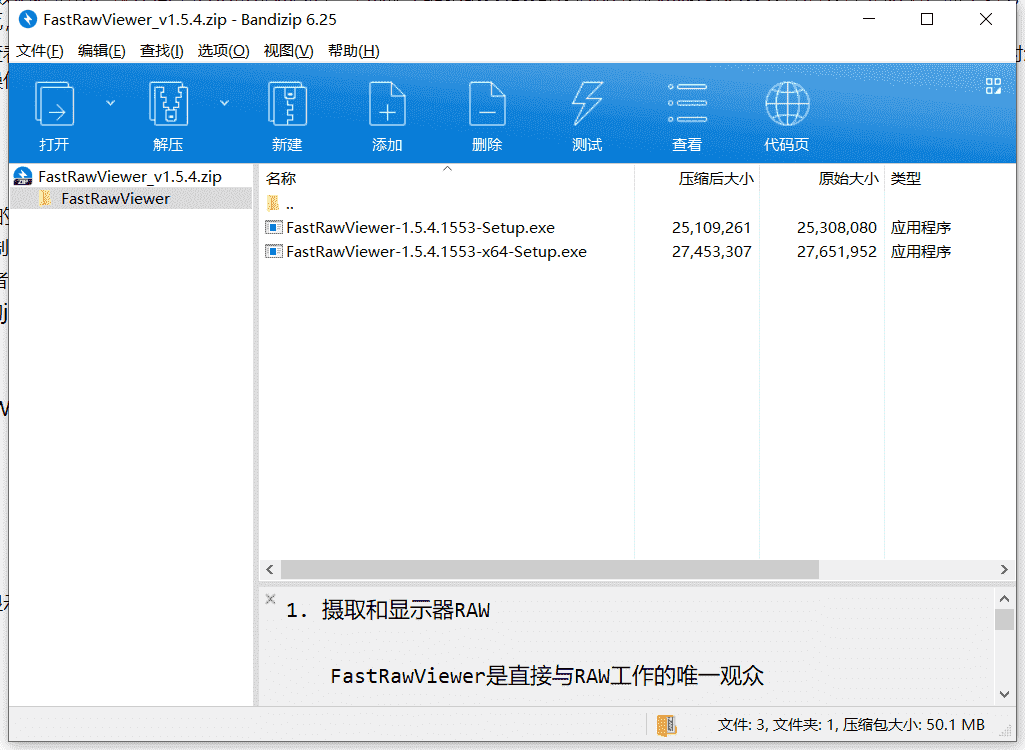This screenshot has width=1025, height=750.
Task: Click the status text showing 压缩包大小: 50.1 MB
Action: [x=913, y=724]
